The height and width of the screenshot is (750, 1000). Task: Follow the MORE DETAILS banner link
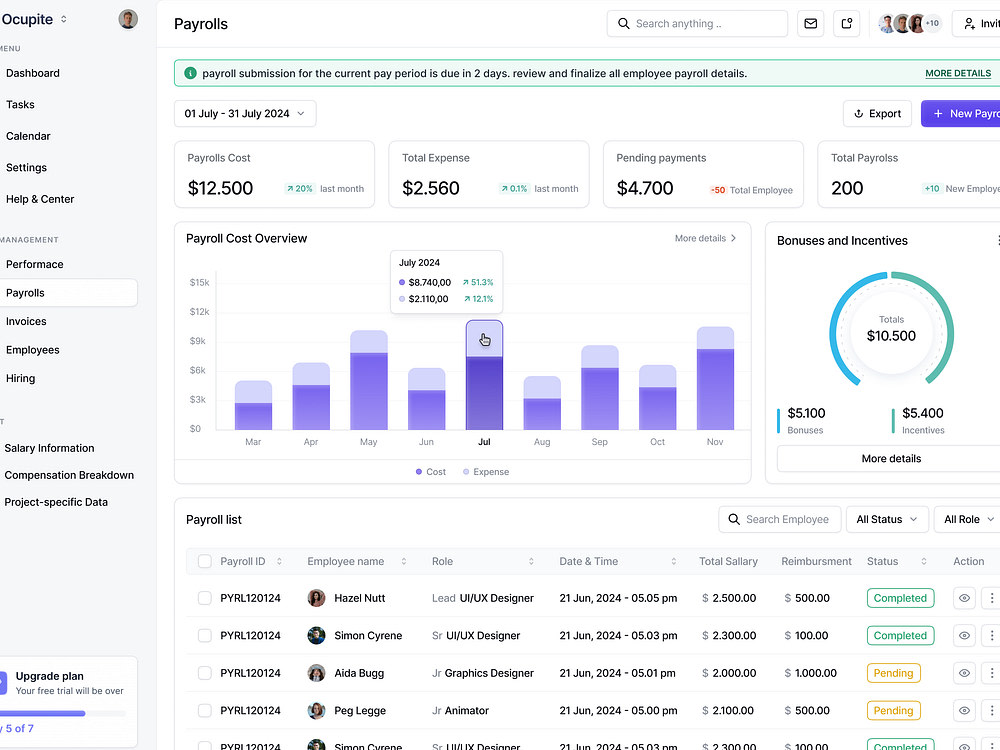click(x=958, y=73)
